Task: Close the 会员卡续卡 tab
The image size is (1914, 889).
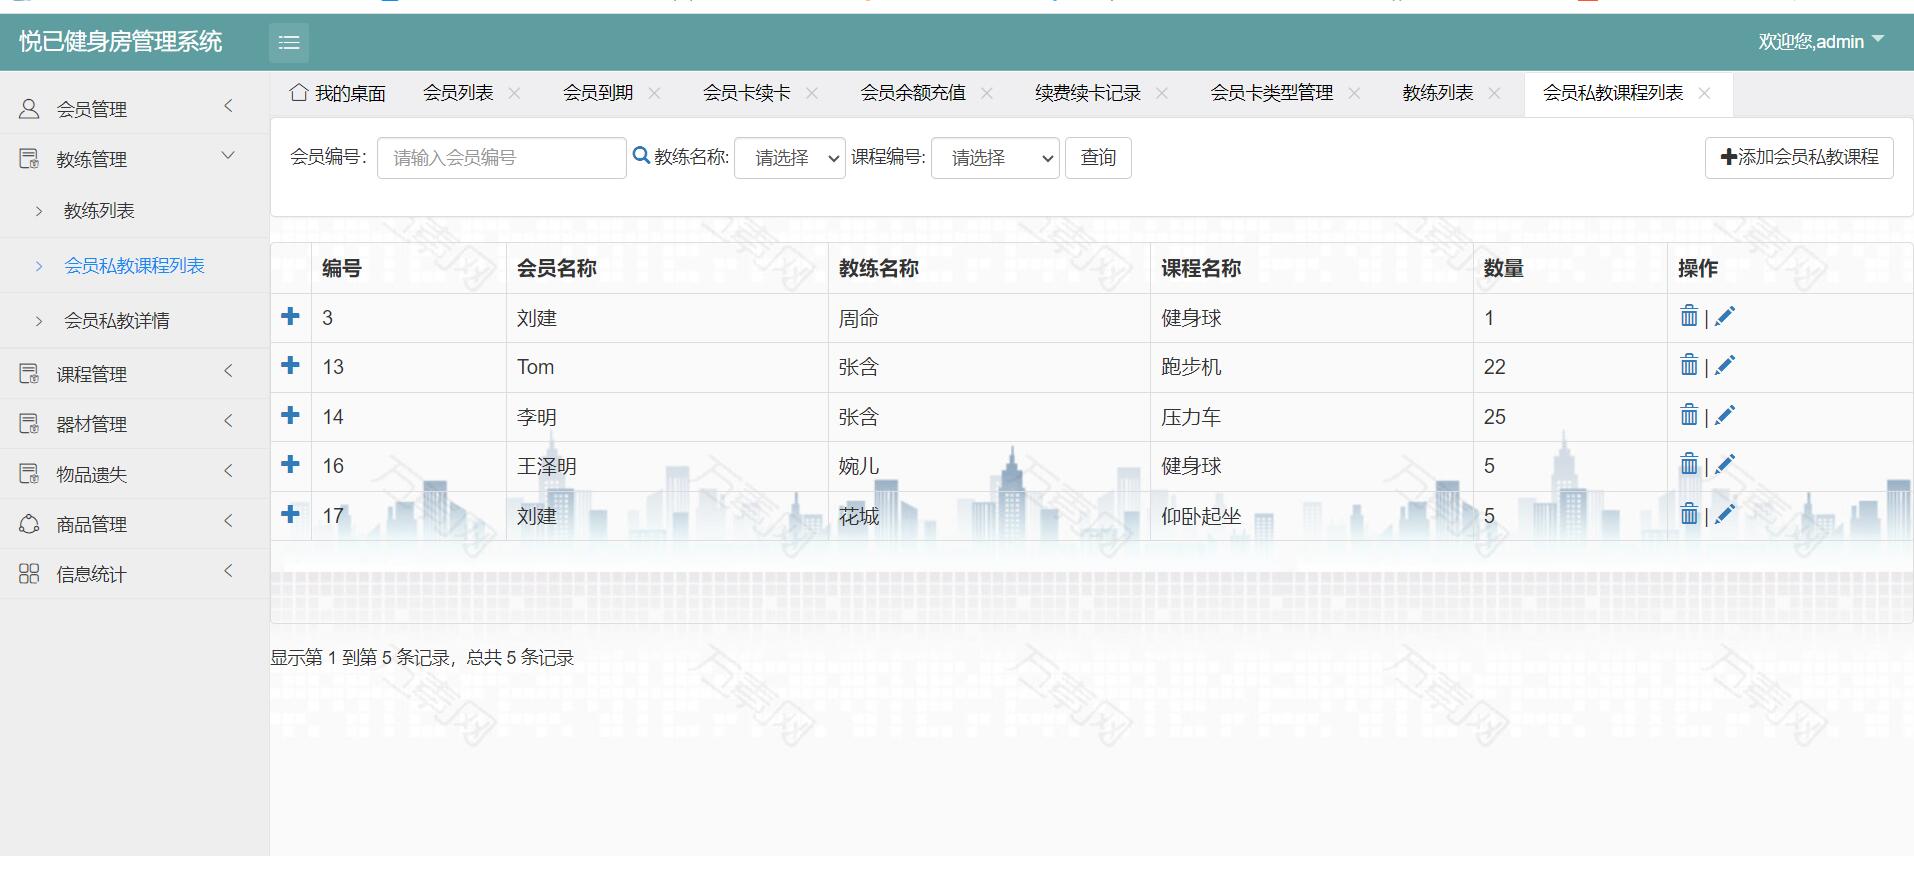Action: tap(812, 93)
